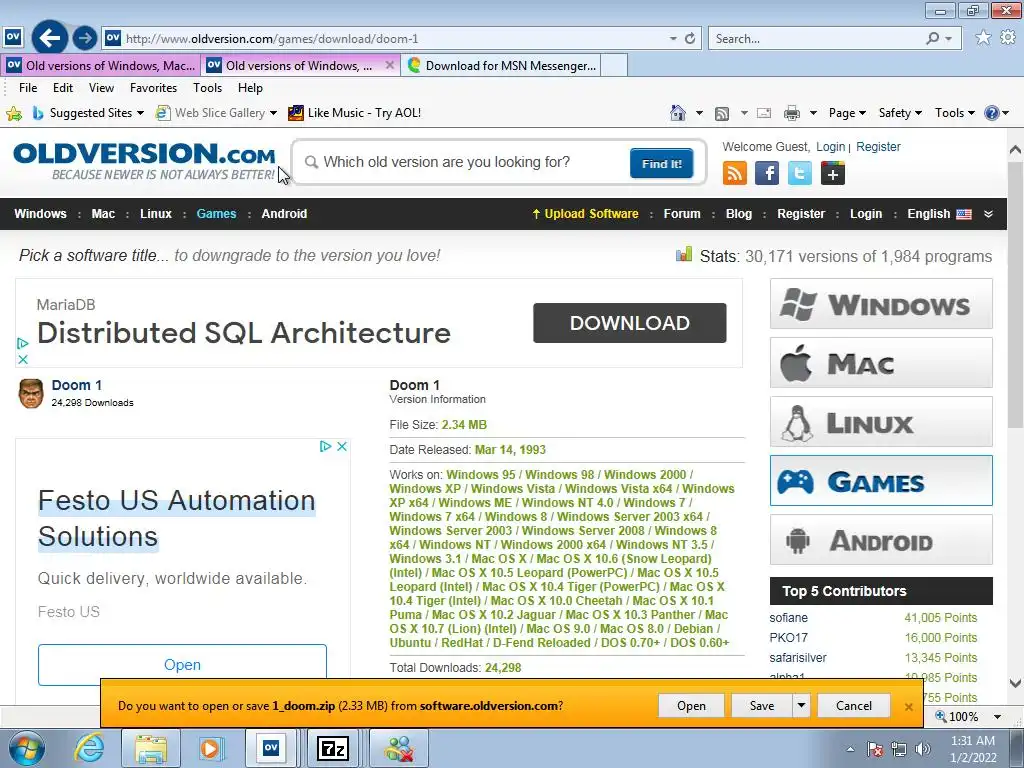Open the zoom level 100% dropdown
The image size is (1024, 768).
pyautogui.click(x=997, y=716)
